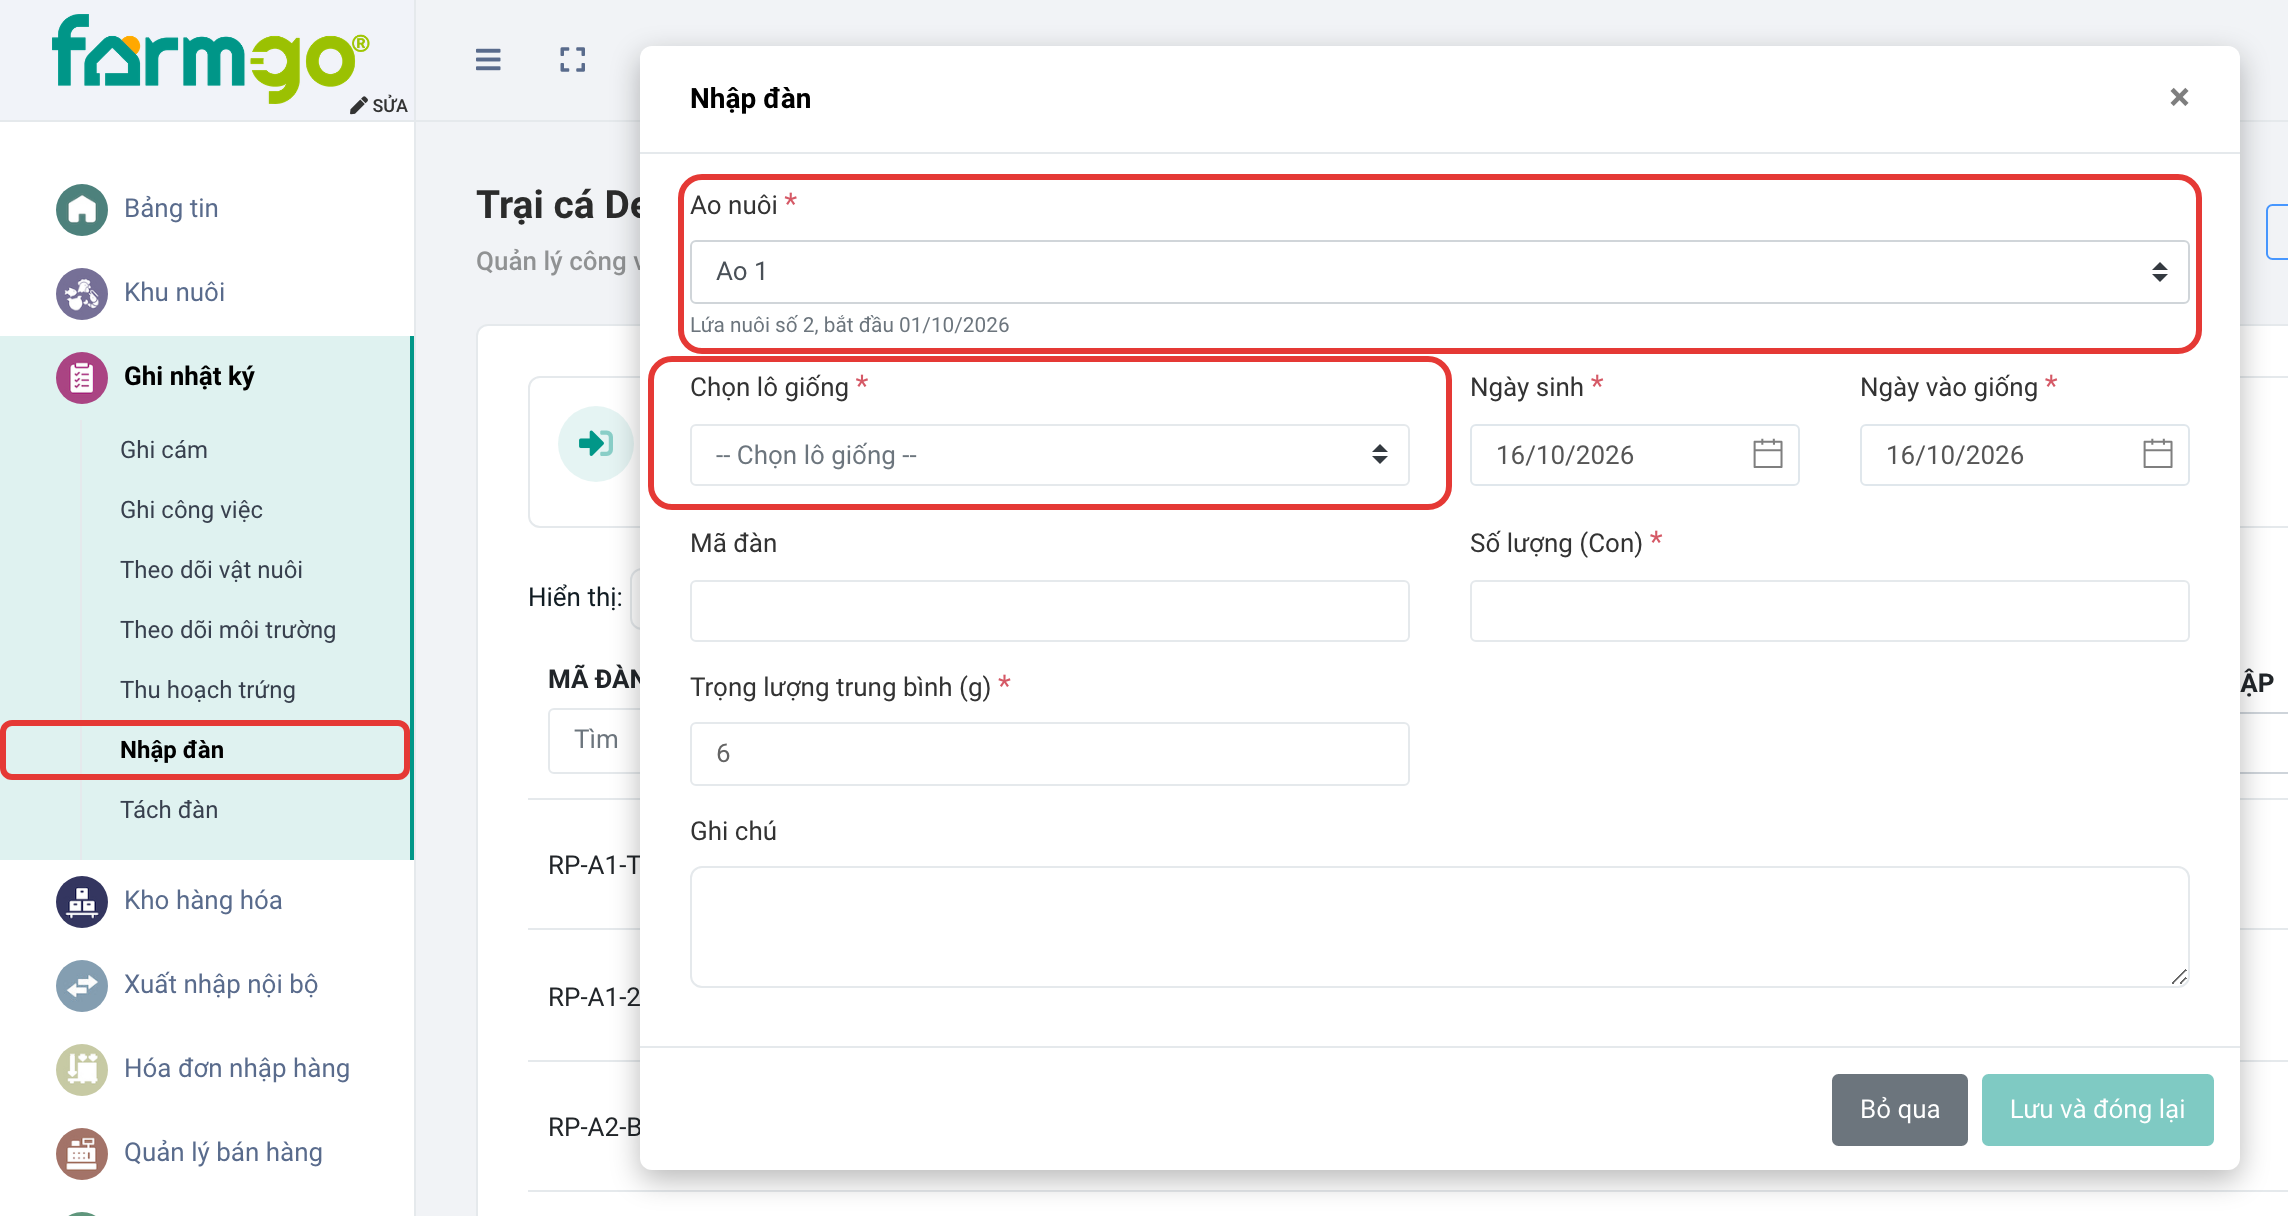Close the Nhập đàn dialog

click(2179, 97)
